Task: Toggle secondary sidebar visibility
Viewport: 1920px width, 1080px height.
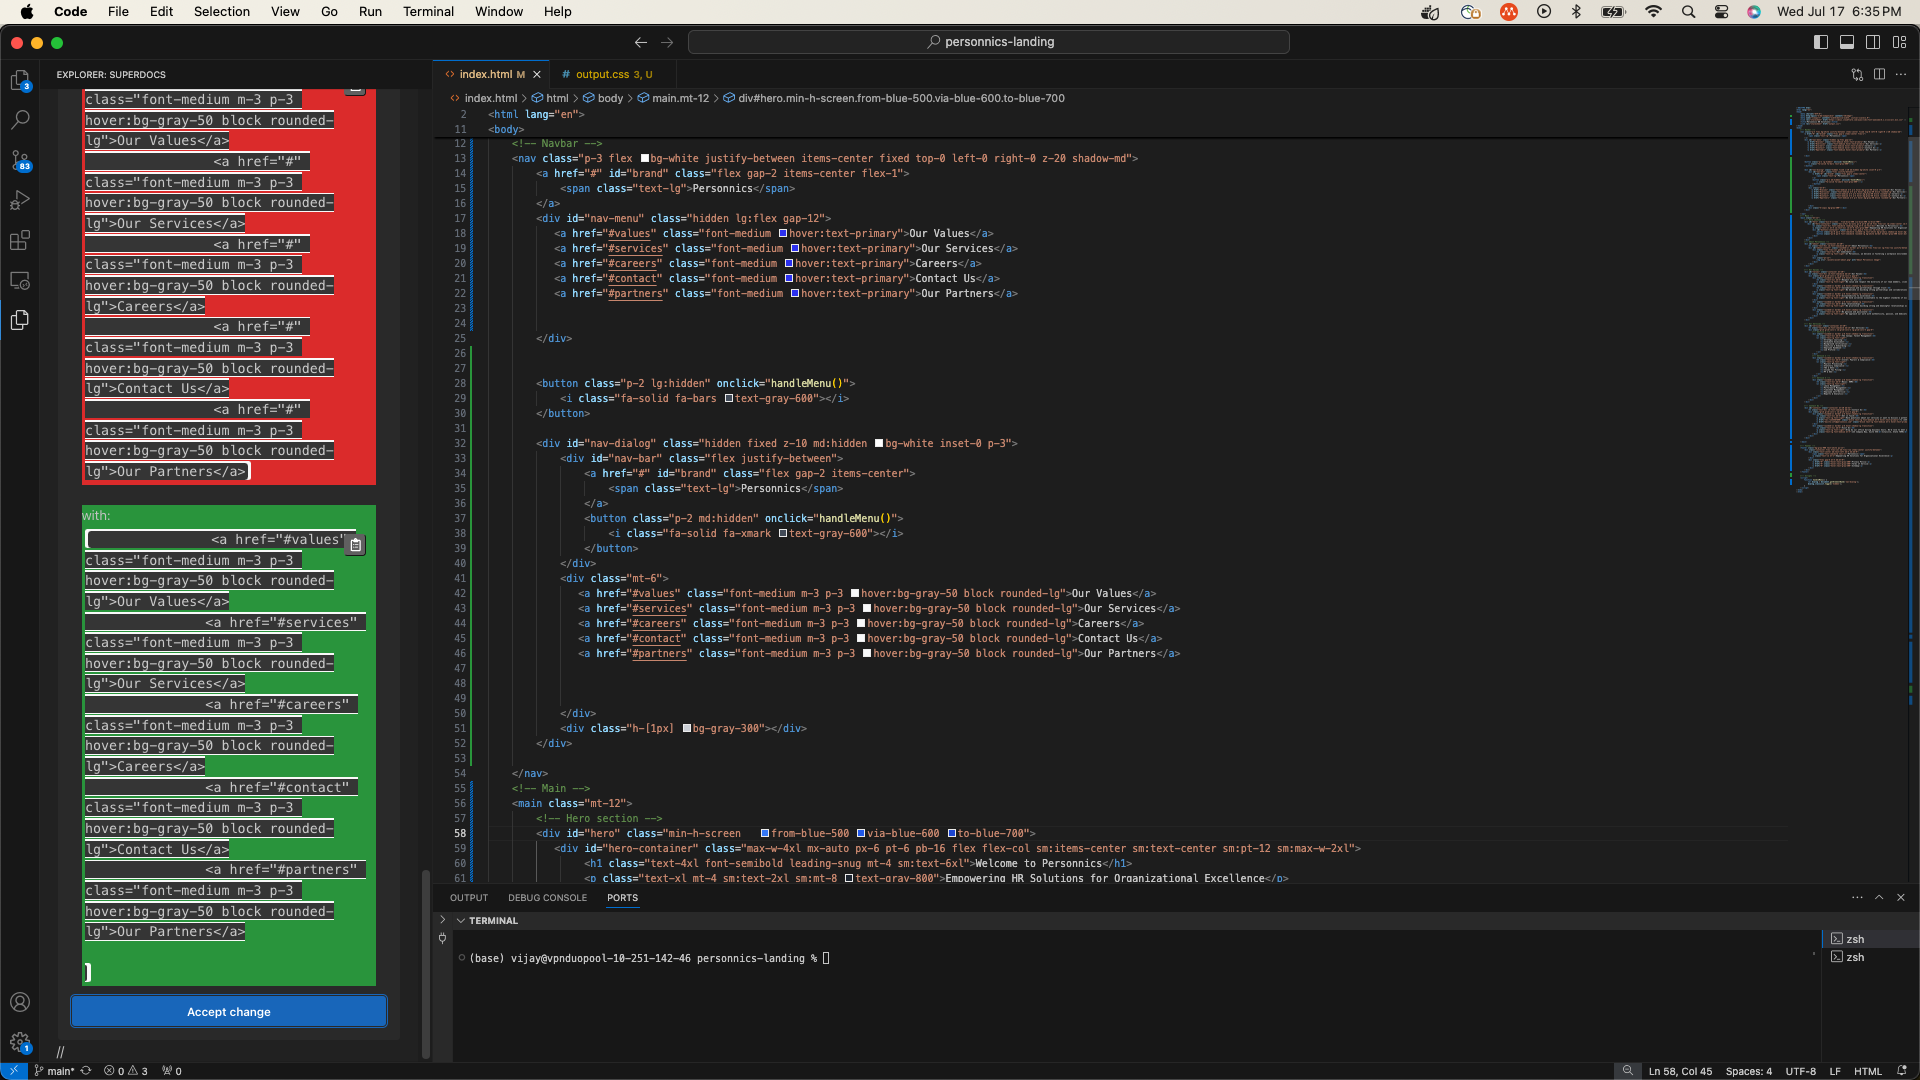Action: 1873,42
